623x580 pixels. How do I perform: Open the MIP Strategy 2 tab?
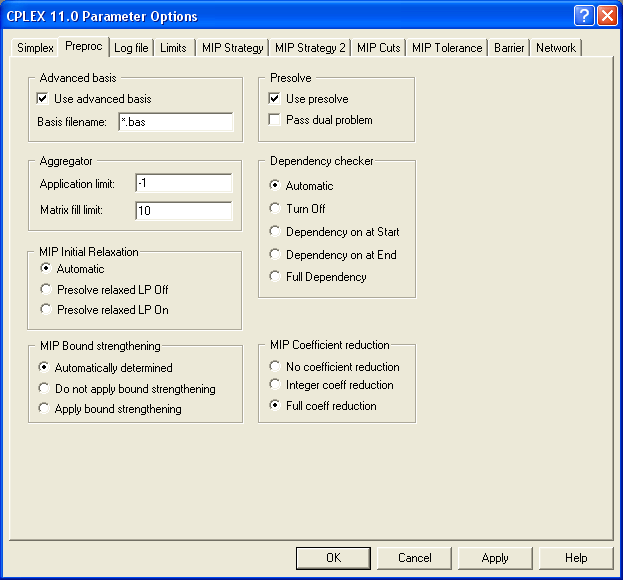[x=310, y=48]
